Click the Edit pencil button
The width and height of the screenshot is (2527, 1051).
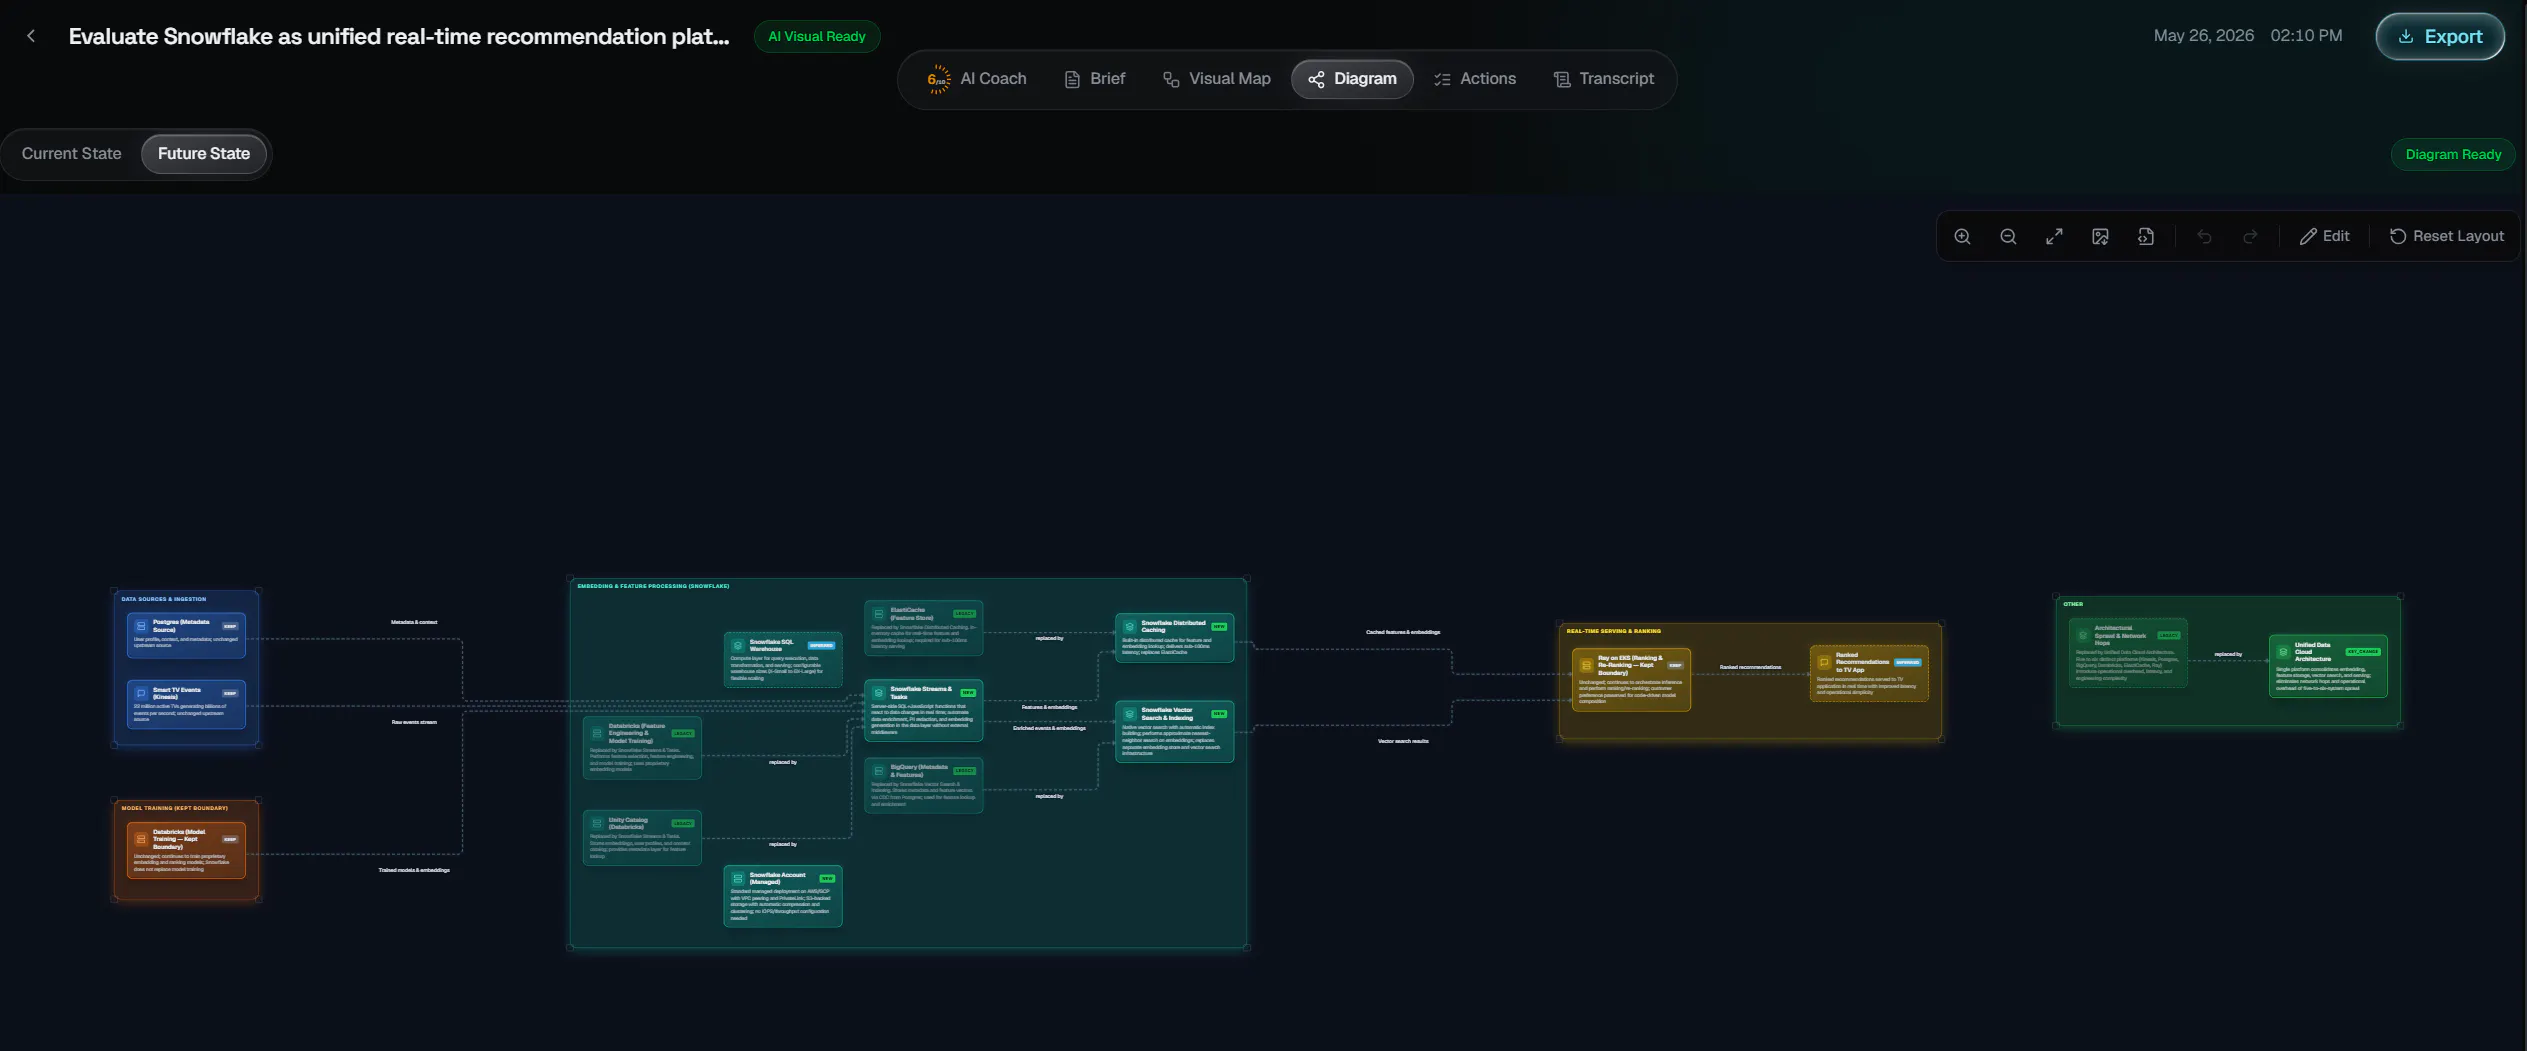(x=2324, y=237)
